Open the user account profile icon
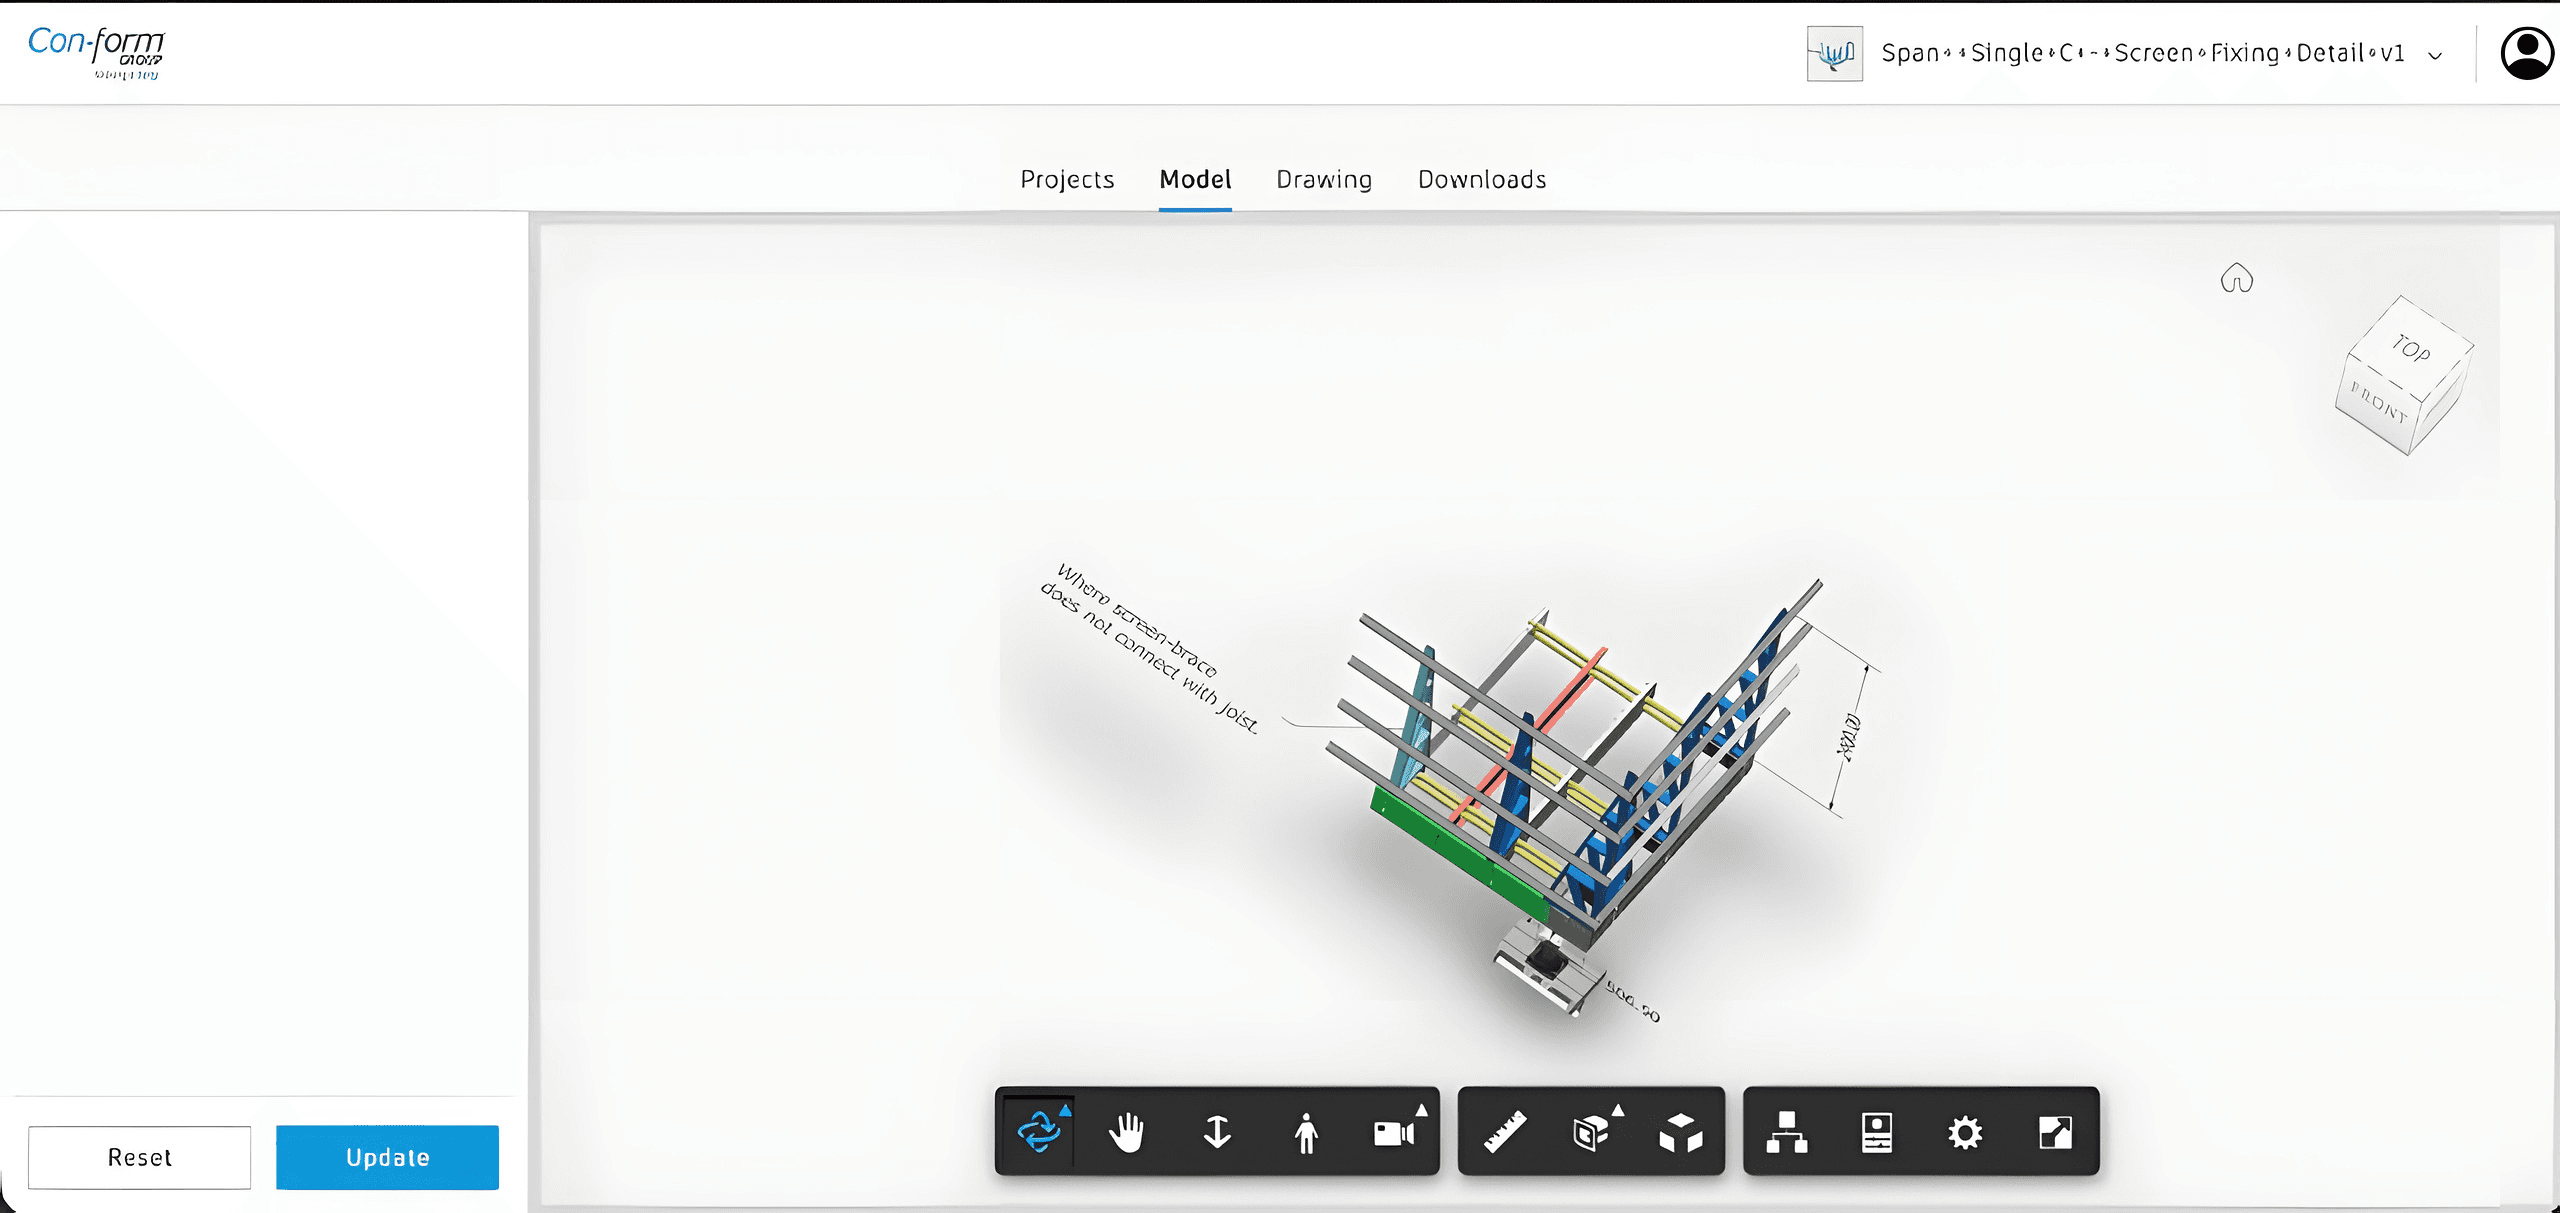 pyautogui.click(x=2527, y=53)
